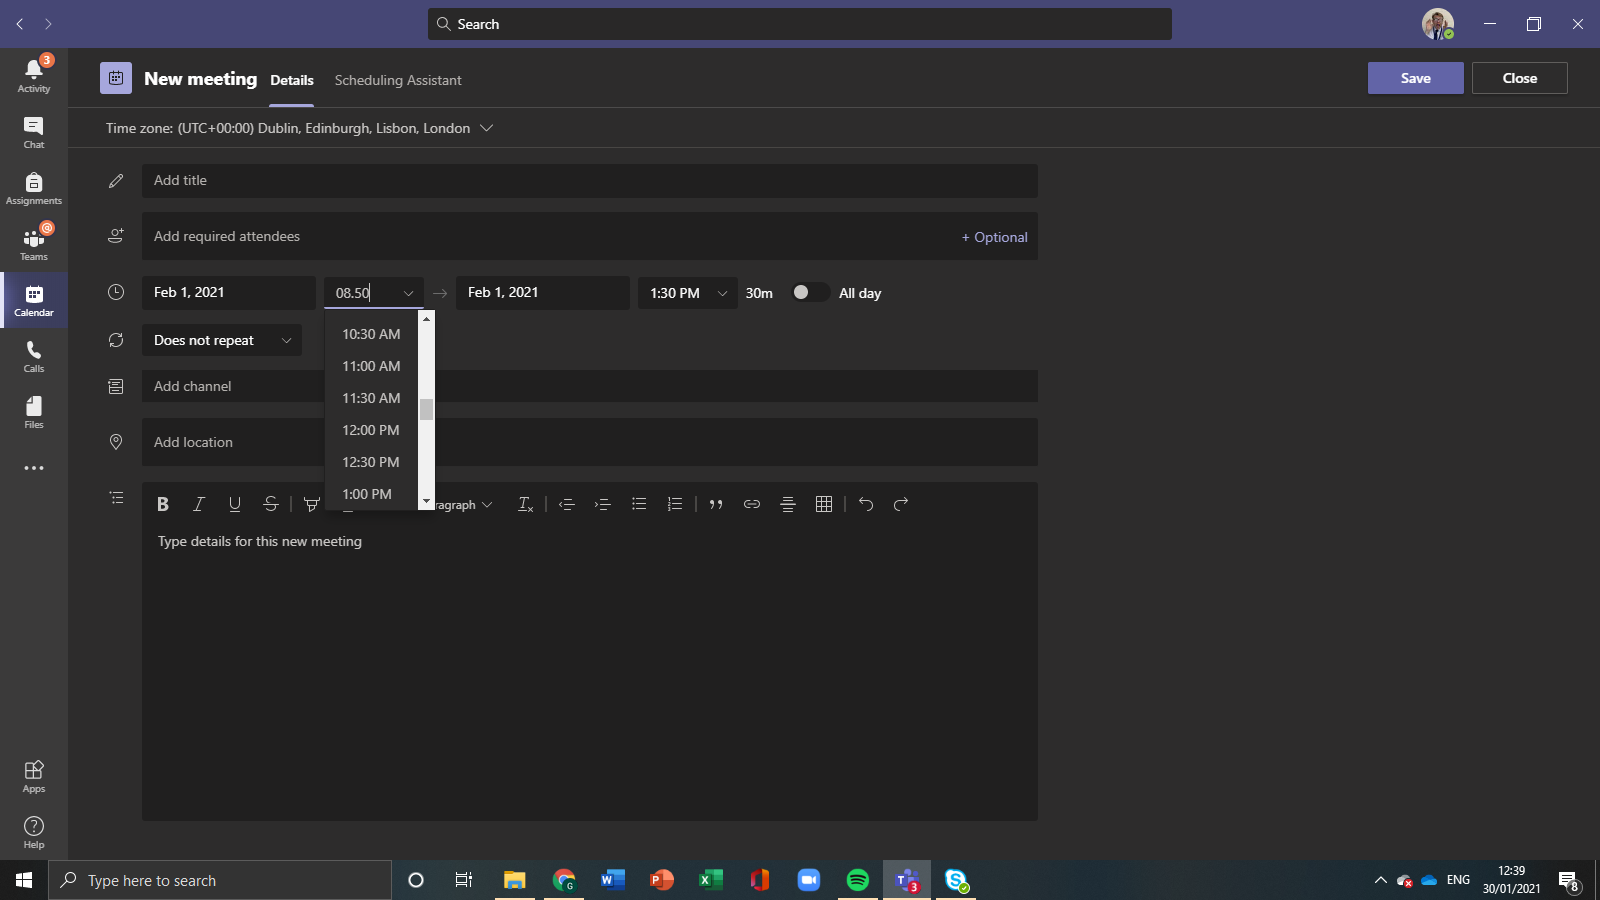This screenshot has width=1600, height=900.
Task: Open Spotify from the taskbar
Action: [x=858, y=880]
